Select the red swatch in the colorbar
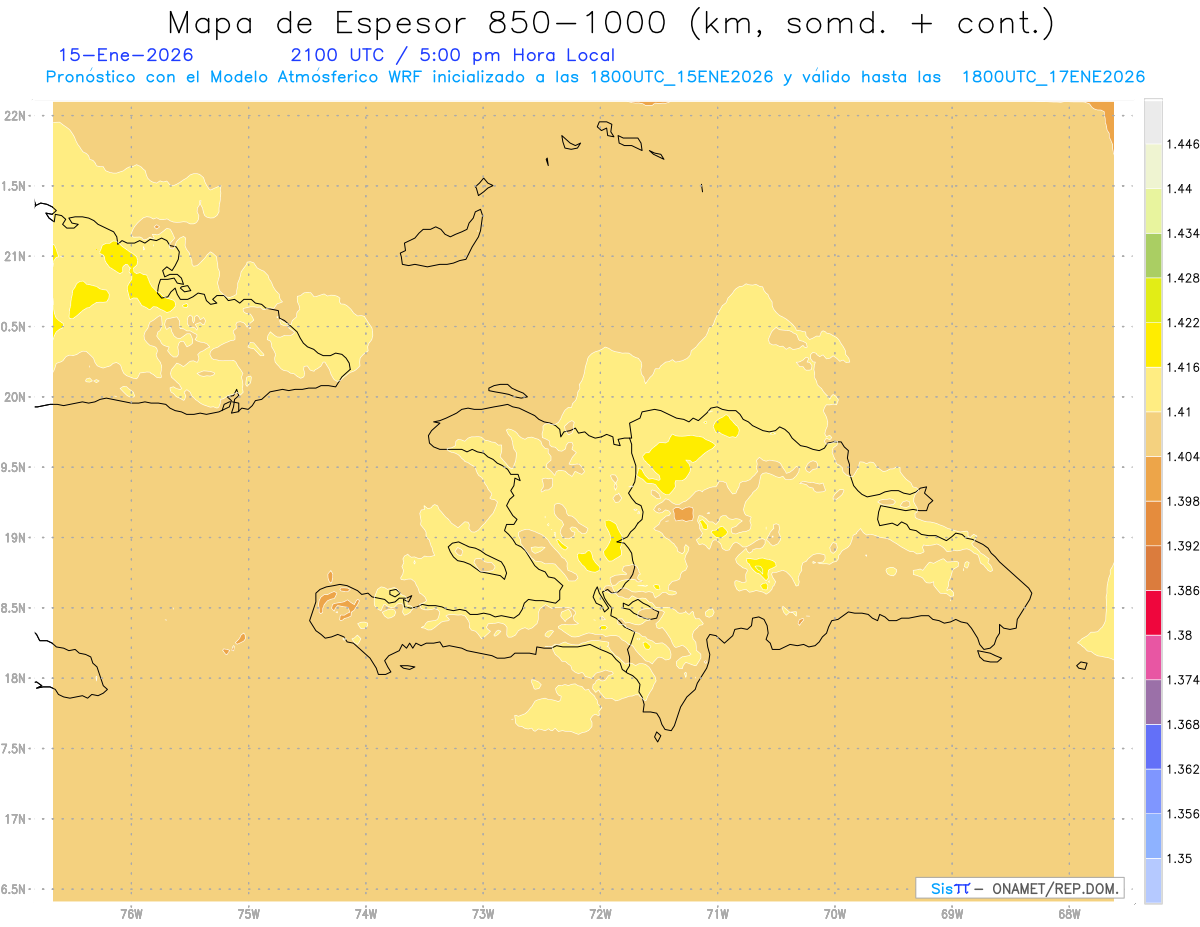The width and height of the screenshot is (1200, 927). click(1153, 613)
